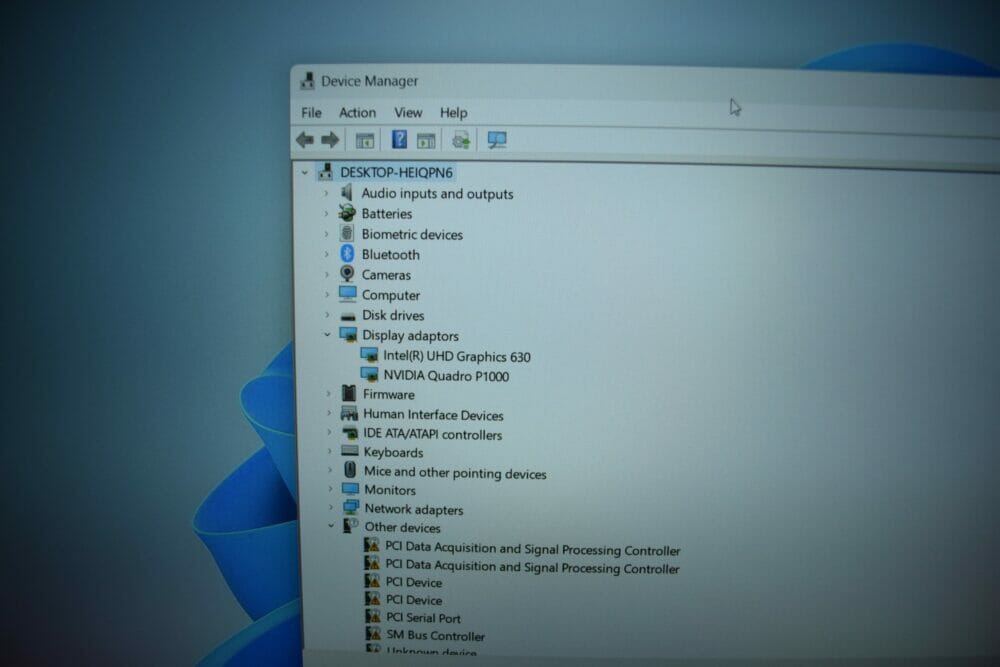This screenshot has width=1000, height=667.
Task: Open the Action menu
Action: (357, 113)
